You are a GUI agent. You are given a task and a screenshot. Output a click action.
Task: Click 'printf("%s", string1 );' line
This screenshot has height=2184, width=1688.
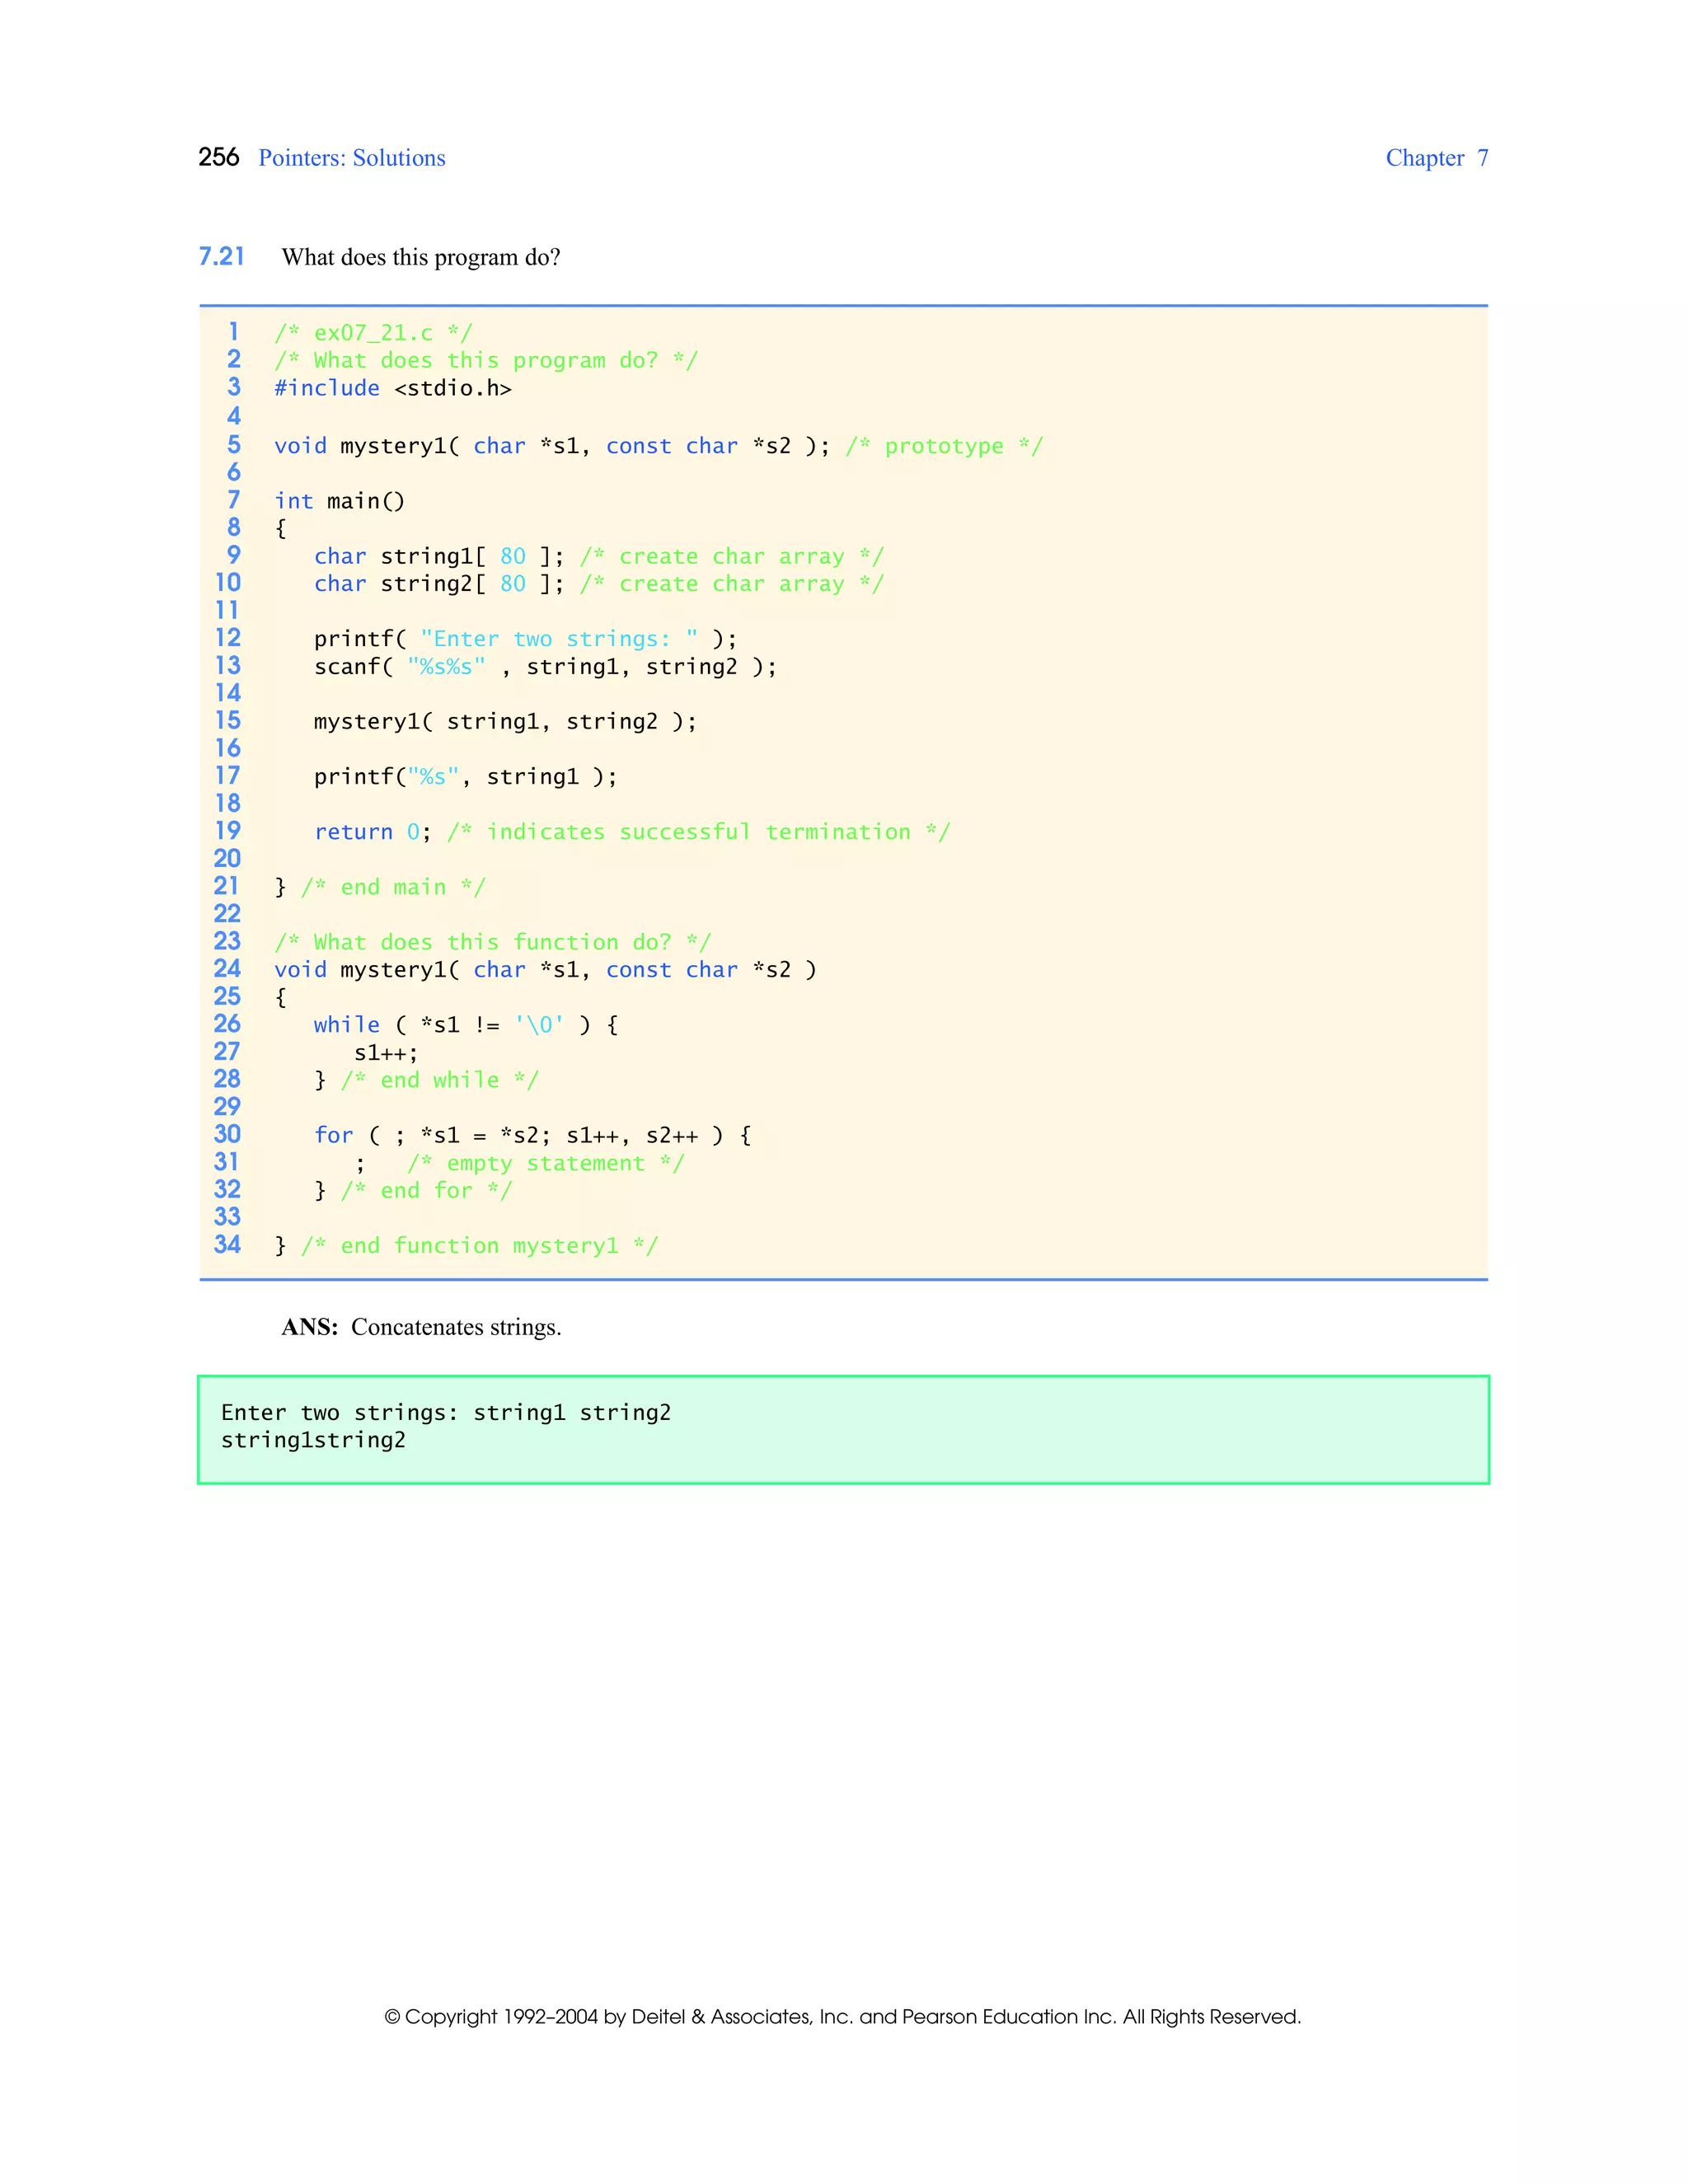[466, 777]
